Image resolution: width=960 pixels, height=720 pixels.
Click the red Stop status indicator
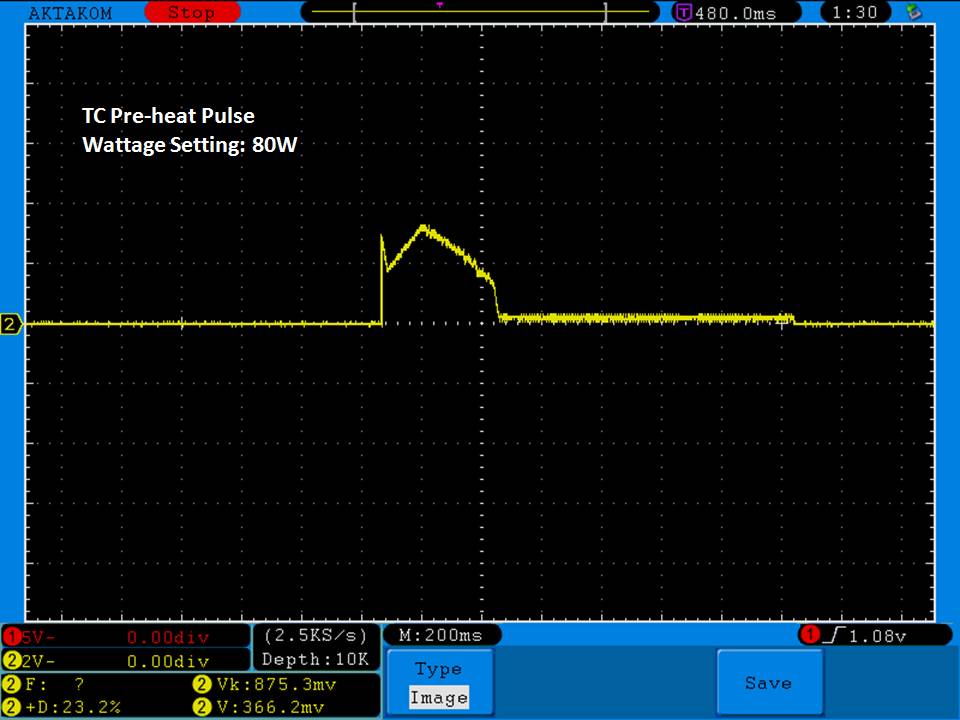tap(190, 13)
